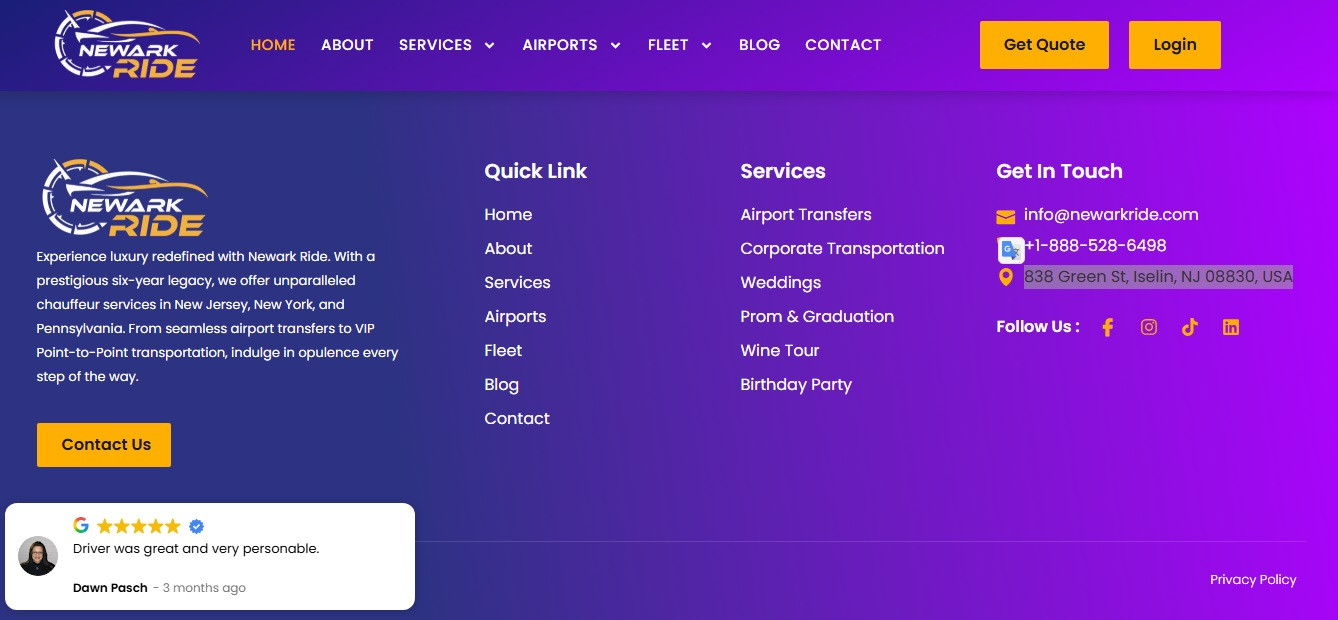Open the Contact page from top navigation

coord(843,45)
